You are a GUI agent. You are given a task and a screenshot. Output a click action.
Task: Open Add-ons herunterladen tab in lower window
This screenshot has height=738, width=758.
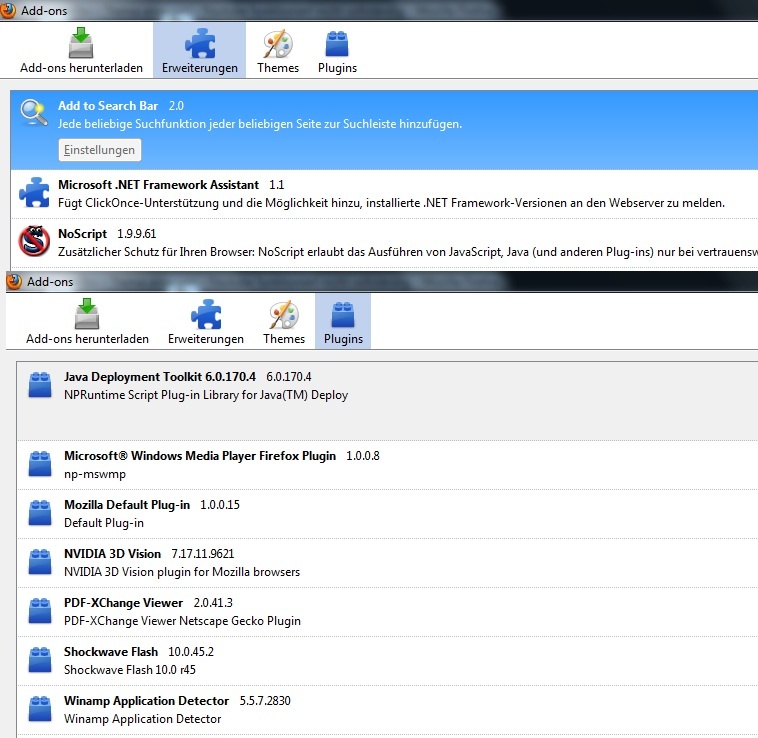pyautogui.click(x=87, y=321)
